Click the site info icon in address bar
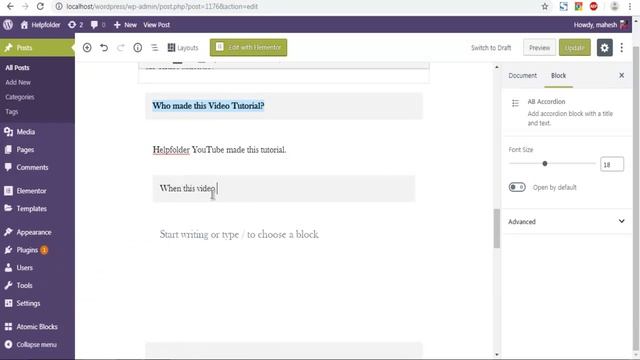640x360 pixels. [x=59, y=7]
